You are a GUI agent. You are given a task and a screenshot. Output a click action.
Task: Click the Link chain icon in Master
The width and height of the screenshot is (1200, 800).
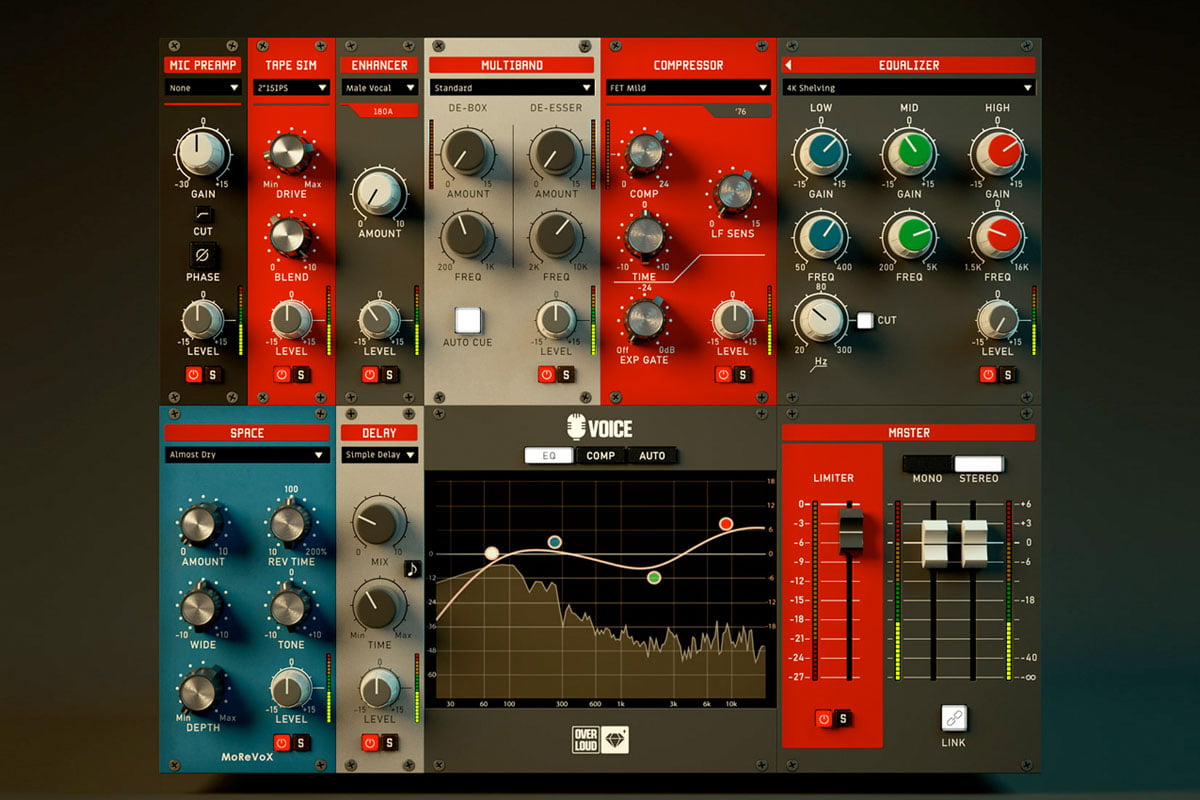click(954, 718)
